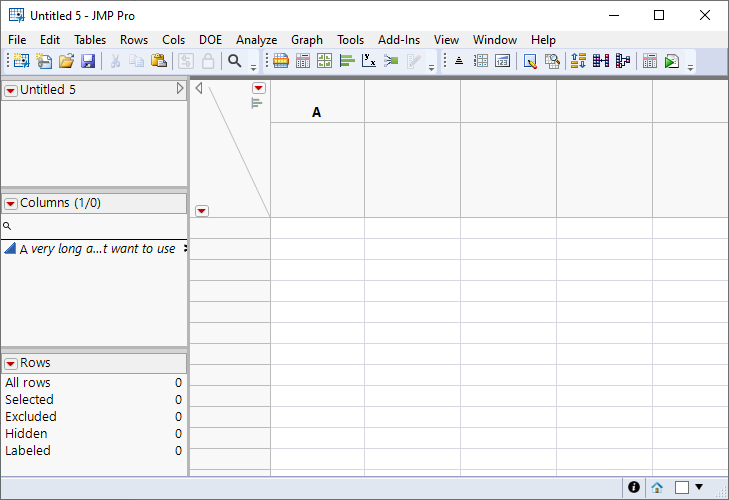Toggle the empty square box in status bar
729x500 pixels.
[682, 487]
